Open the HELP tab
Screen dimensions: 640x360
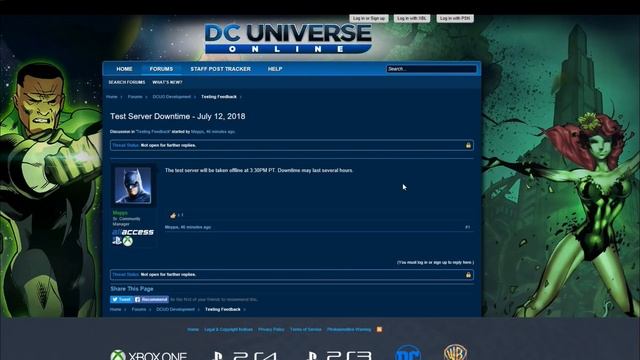tap(275, 69)
